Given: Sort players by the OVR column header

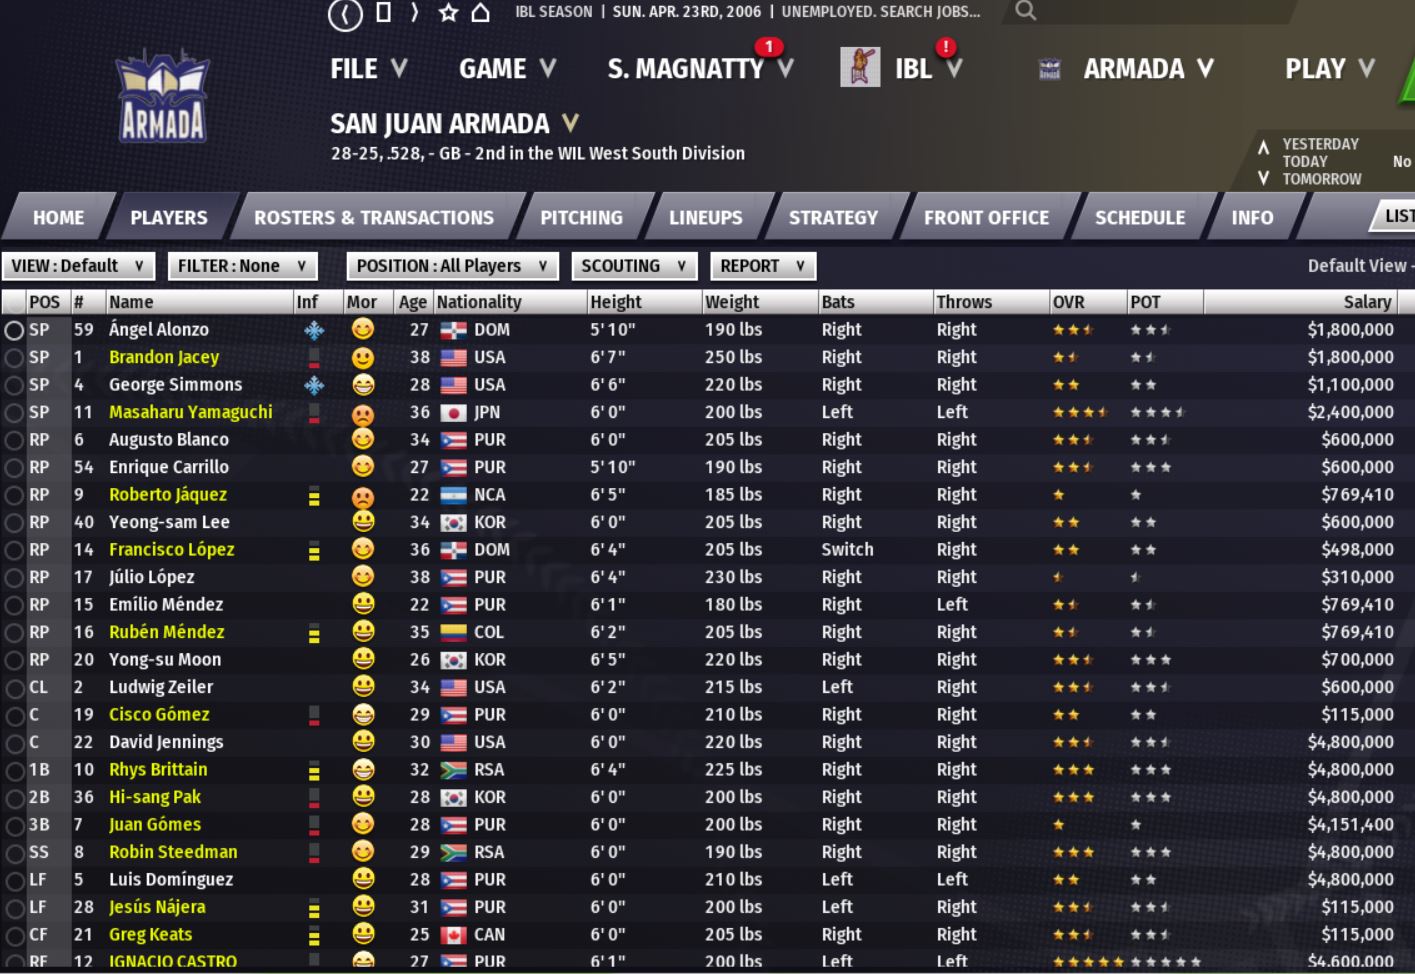Looking at the screenshot, I should coord(1068,302).
